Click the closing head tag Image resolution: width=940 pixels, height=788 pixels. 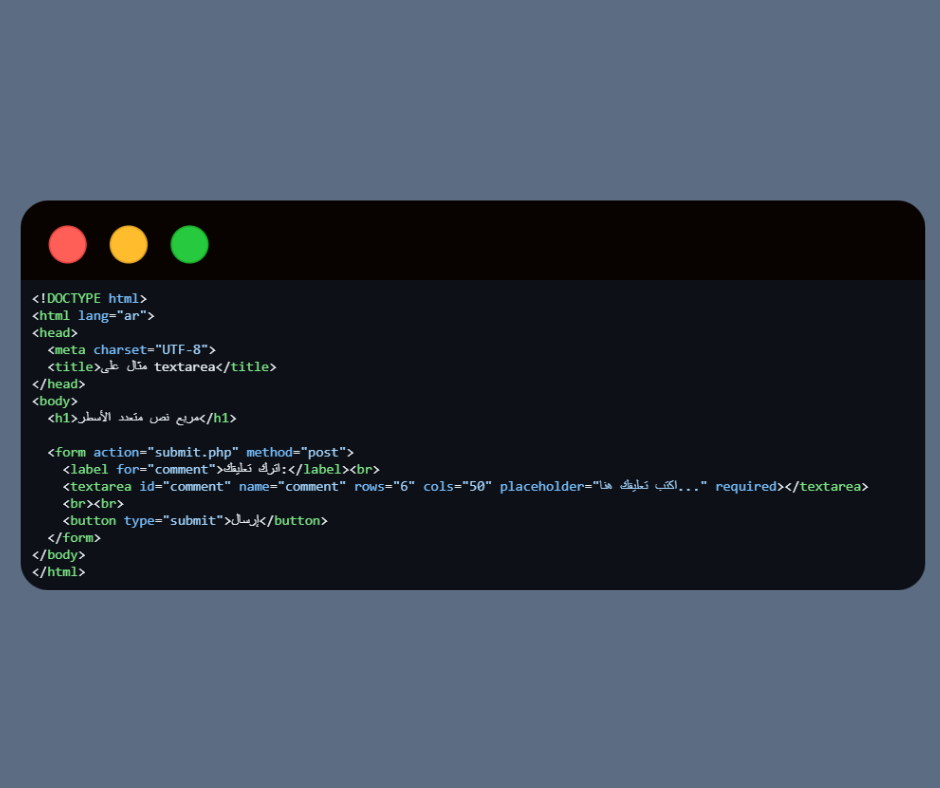tap(59, 384)
